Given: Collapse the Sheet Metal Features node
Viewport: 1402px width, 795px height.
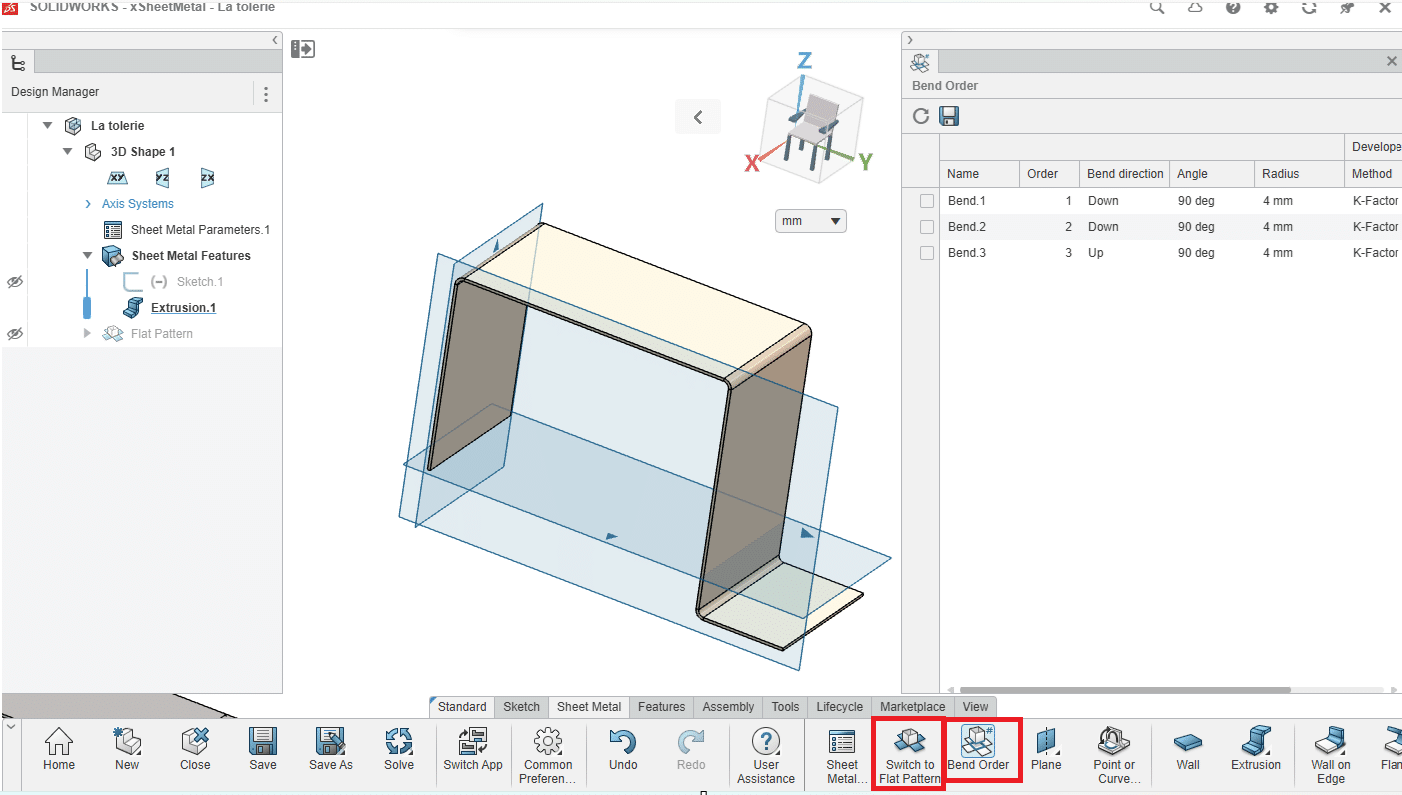Looking at the screenshot, I should (x=88, y=256).
